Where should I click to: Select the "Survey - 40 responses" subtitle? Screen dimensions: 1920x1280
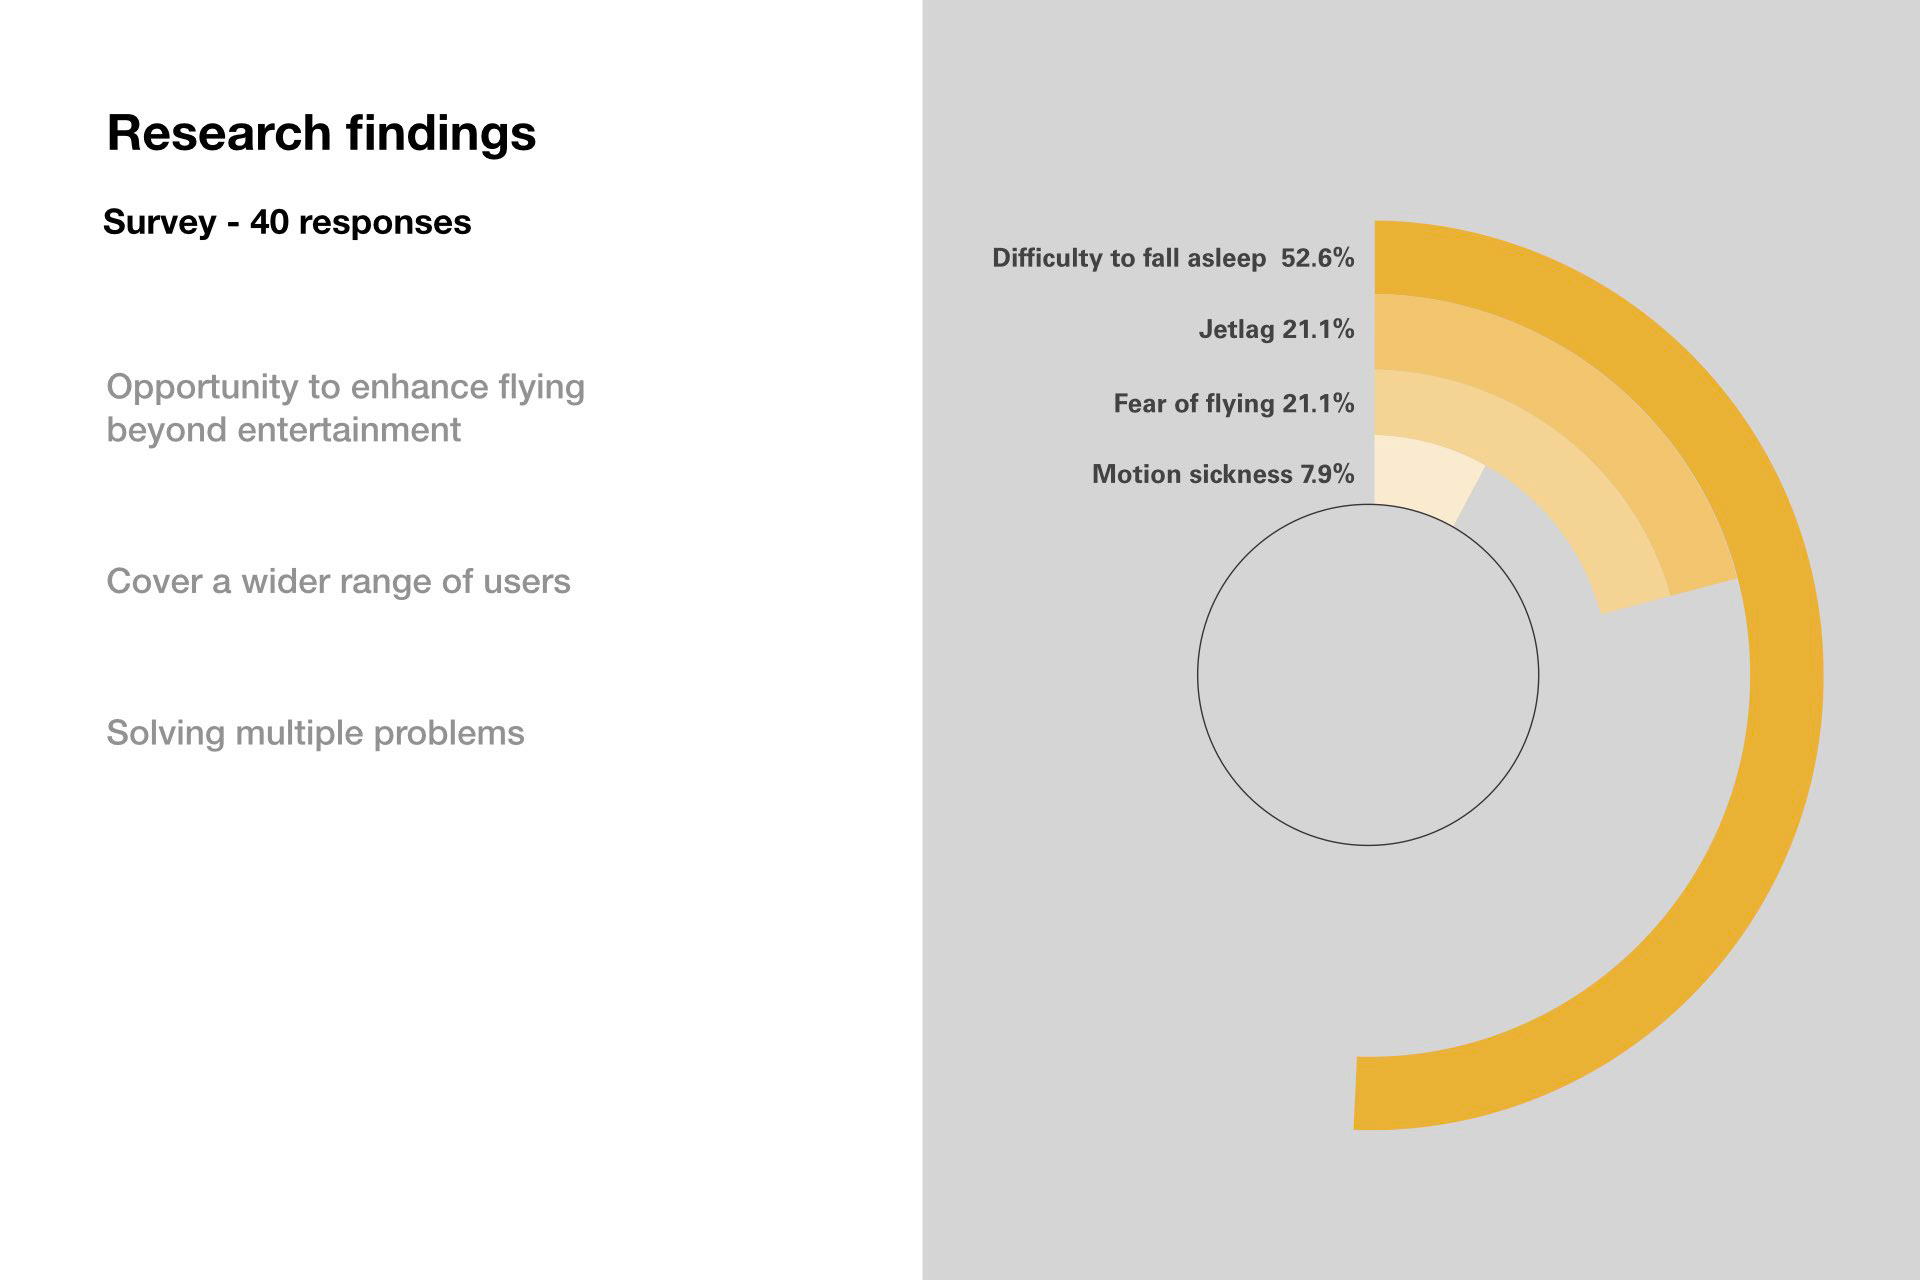tap(286, 222)
